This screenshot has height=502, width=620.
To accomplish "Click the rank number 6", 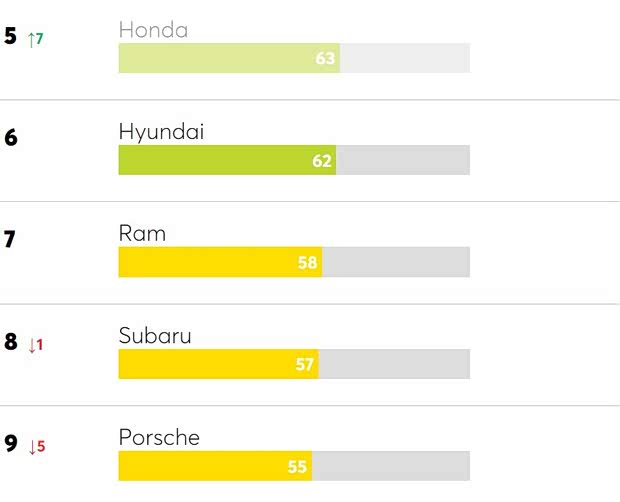I will (11, 138).
